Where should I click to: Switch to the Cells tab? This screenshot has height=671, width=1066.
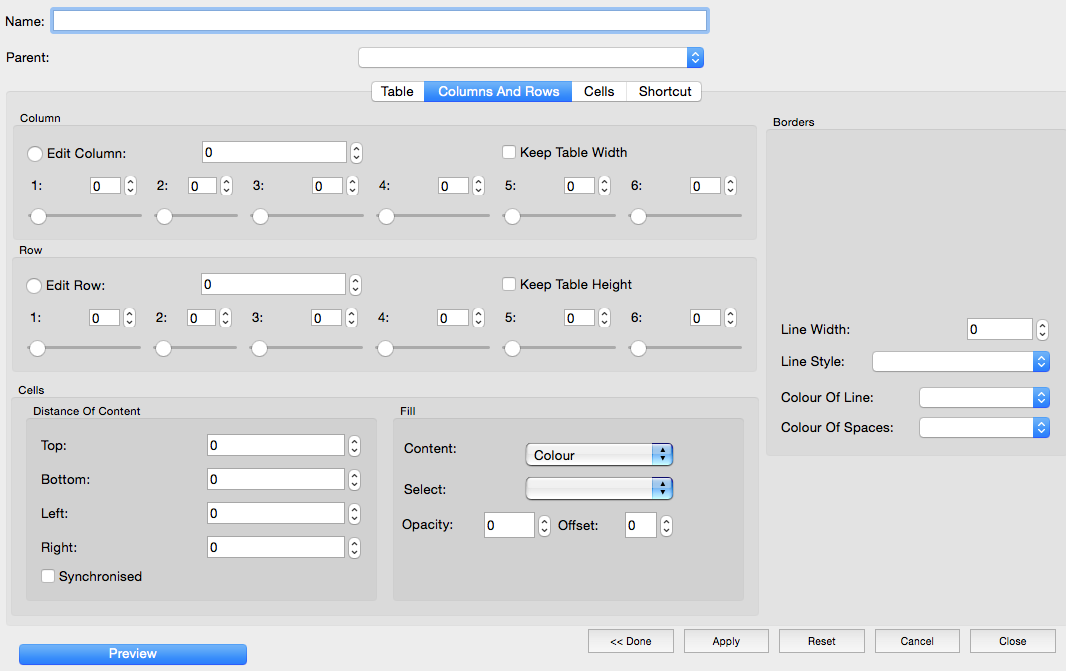click(x=599, y=91)
